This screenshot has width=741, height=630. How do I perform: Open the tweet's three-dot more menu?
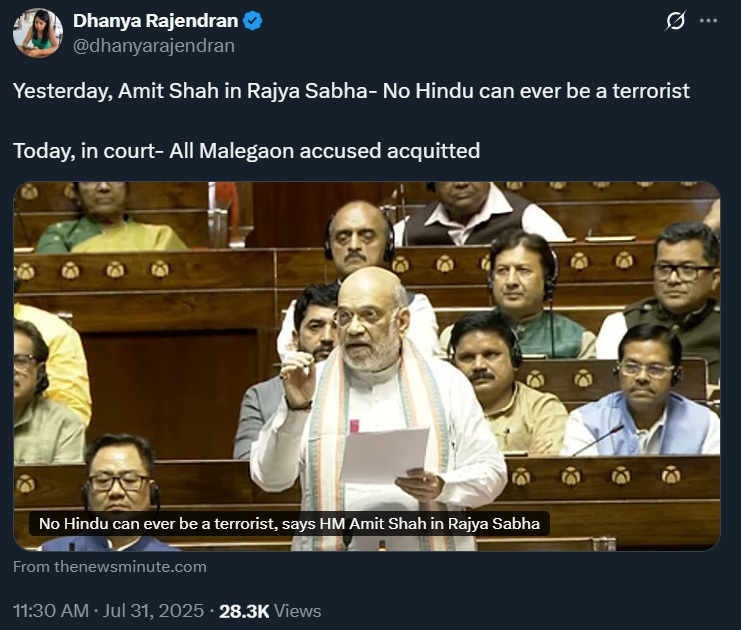click(708, 21)
